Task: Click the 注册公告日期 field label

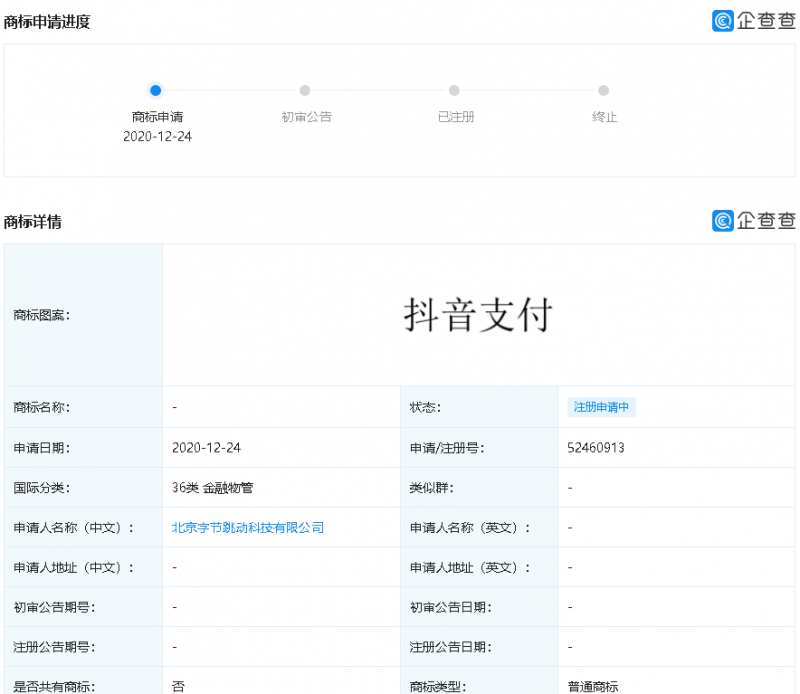Action: pos(451,647)
